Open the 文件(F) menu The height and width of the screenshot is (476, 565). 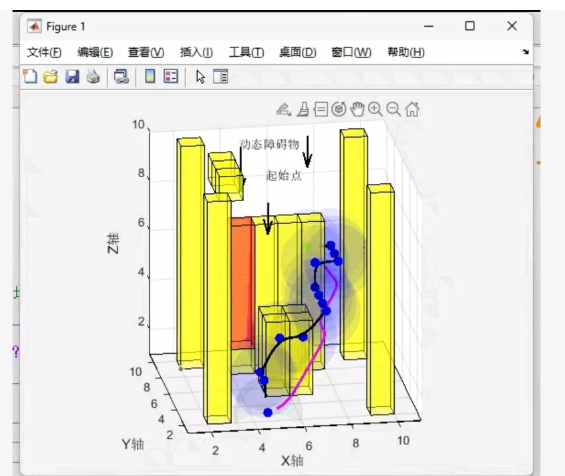pyautogui.click(x=44, y=53)
